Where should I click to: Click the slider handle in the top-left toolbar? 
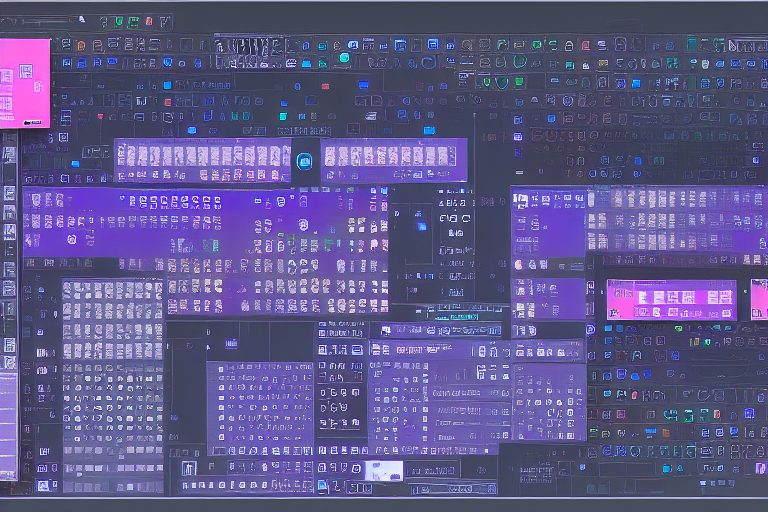tap(82, 21)
